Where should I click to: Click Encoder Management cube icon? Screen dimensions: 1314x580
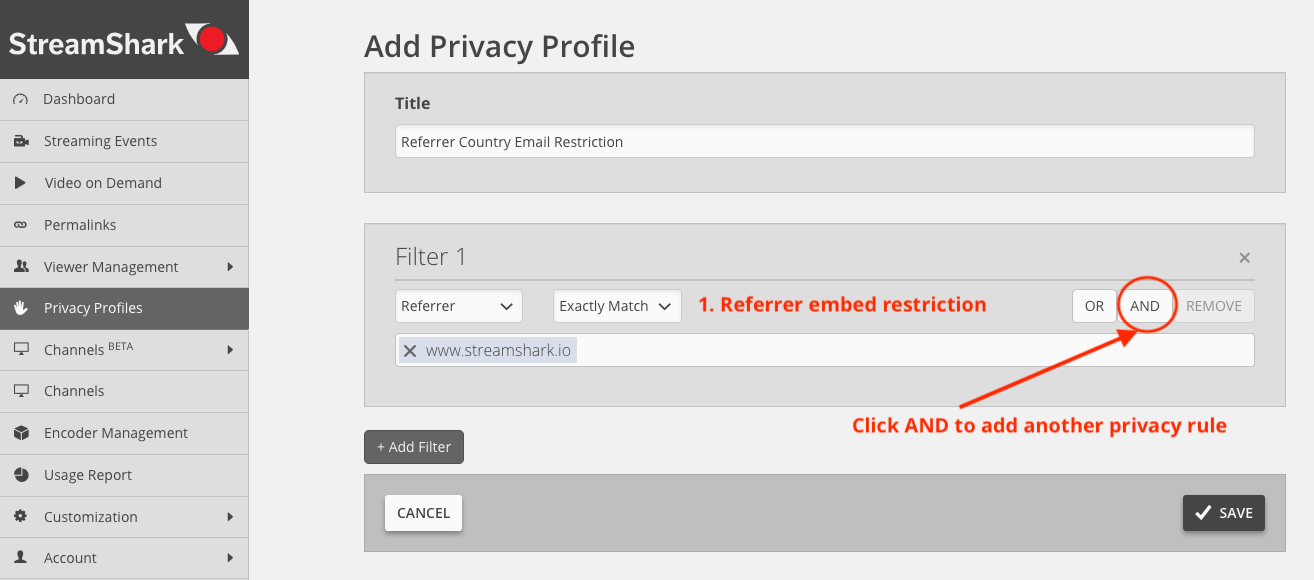(x=20, y=433)
